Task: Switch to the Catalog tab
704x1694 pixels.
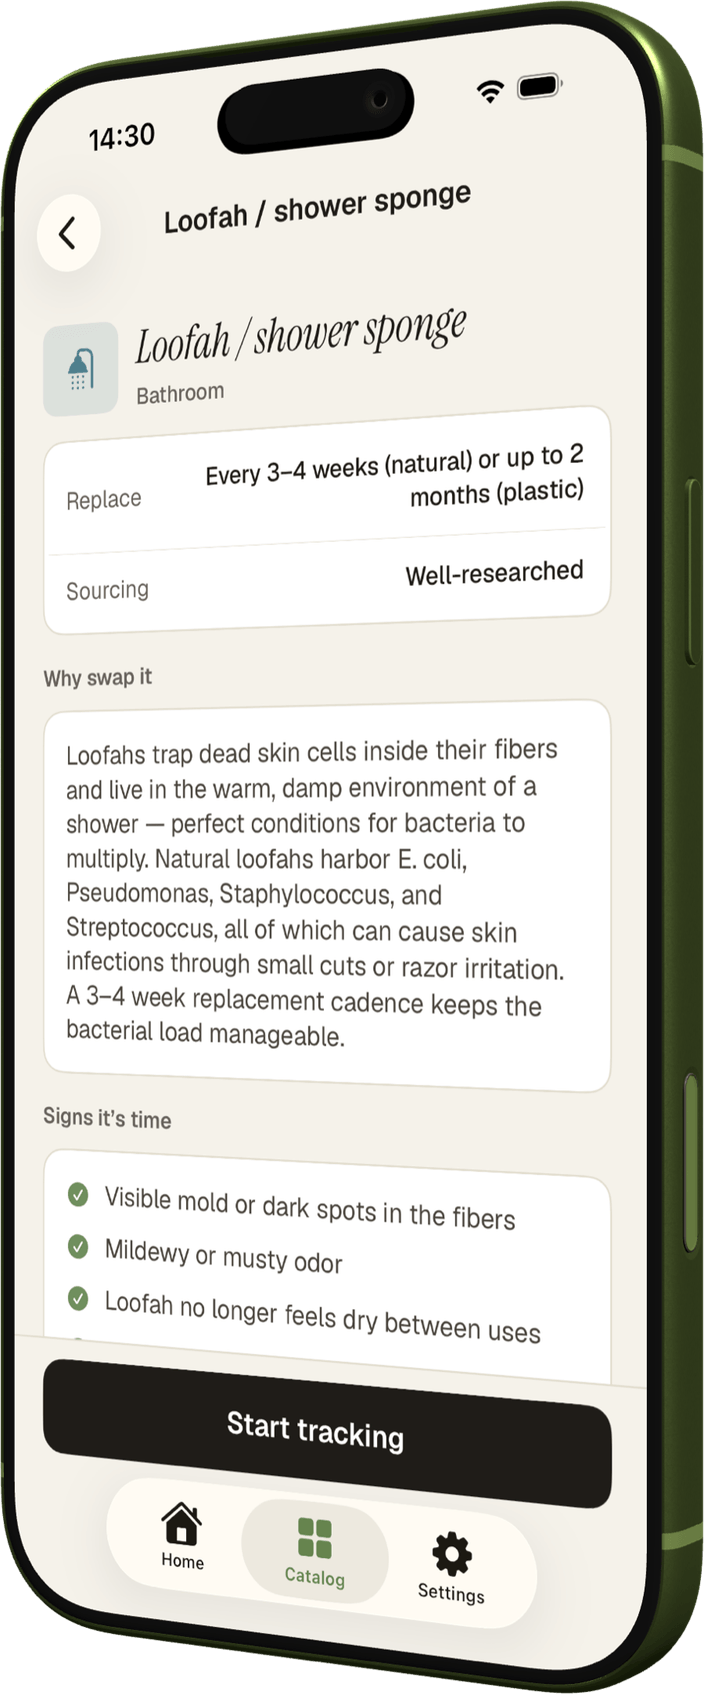Action: (x=314, y=1553)
